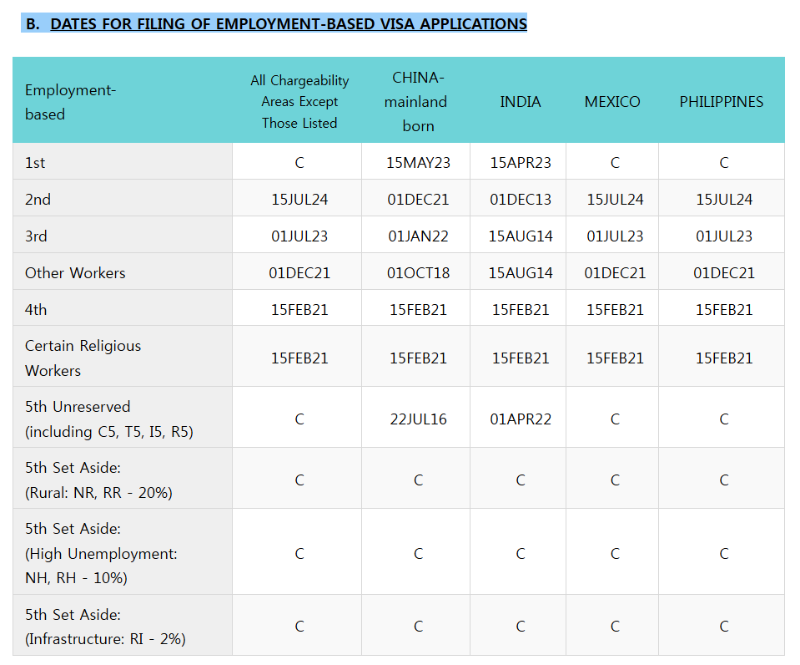Select the All Chargeability Areas header cell
Viewport: 800px width, 665px height.
[x=299, y=102]
